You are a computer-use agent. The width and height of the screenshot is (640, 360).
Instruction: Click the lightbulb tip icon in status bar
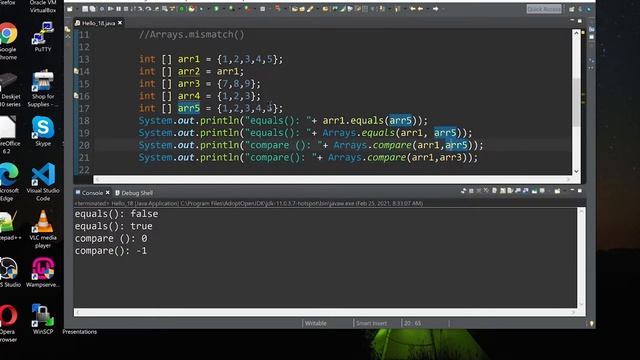[591, 323]
